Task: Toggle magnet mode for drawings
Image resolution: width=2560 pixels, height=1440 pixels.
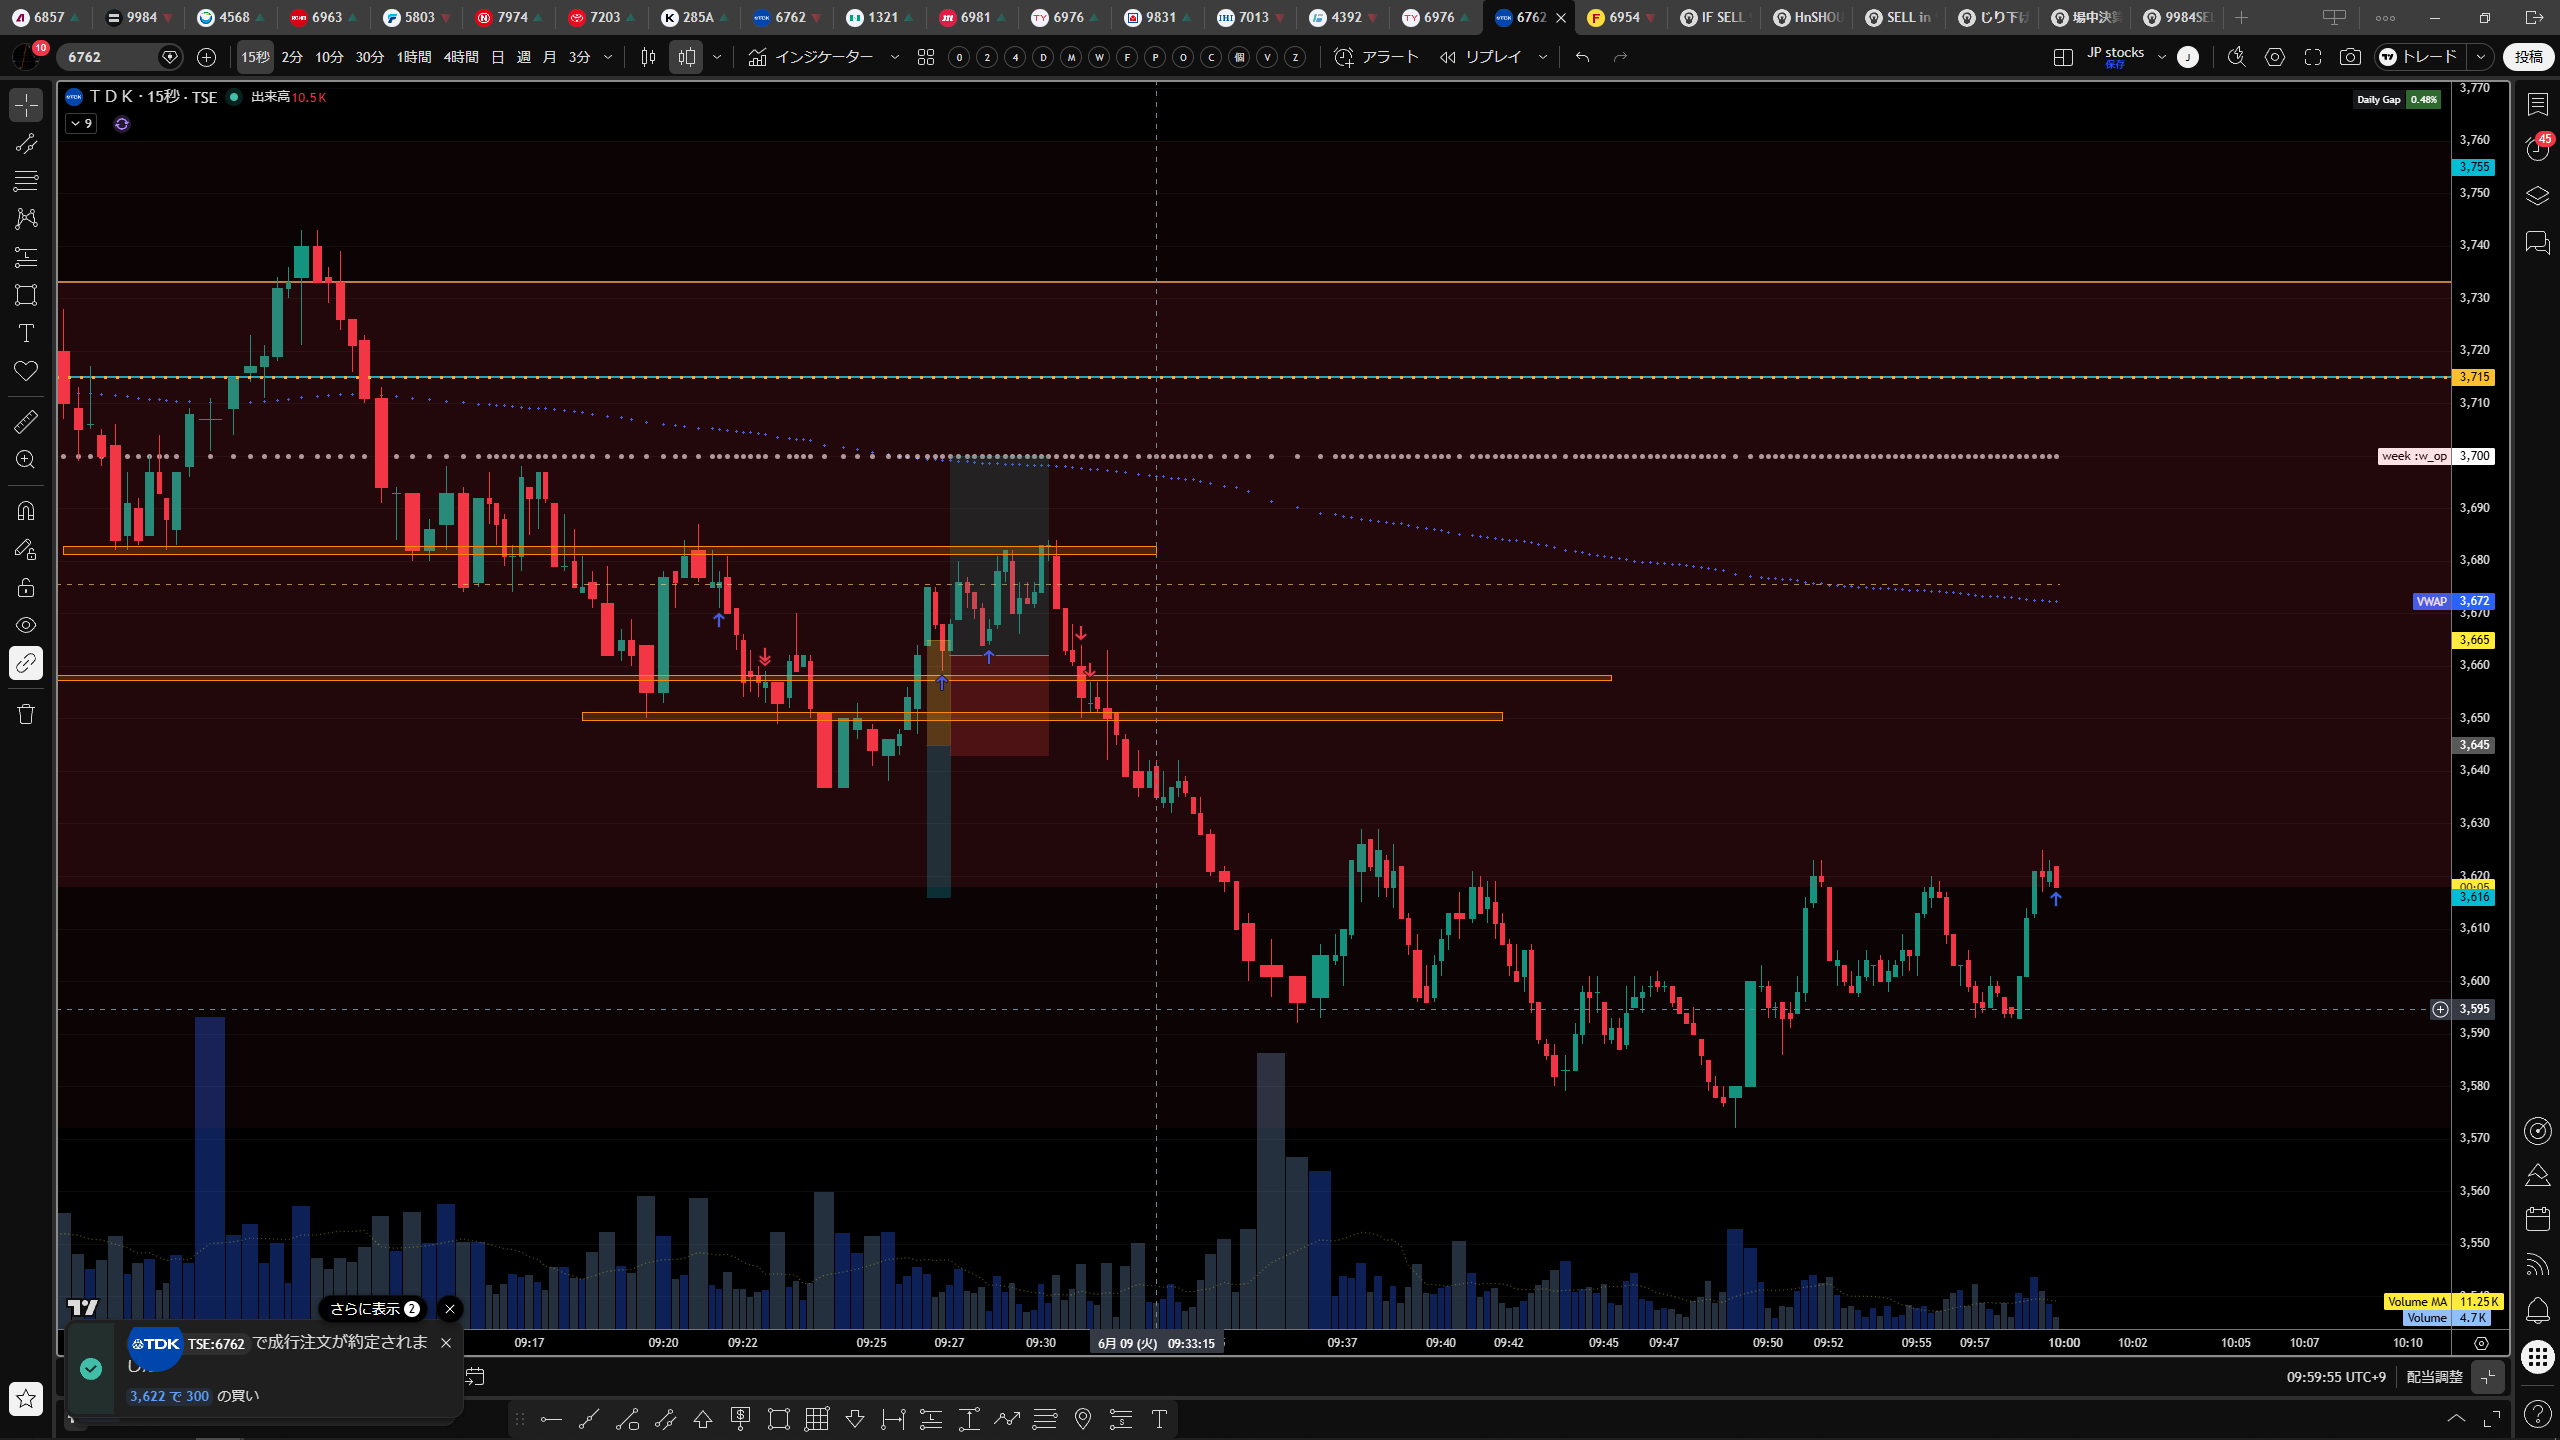Action: tap(26, 511)
